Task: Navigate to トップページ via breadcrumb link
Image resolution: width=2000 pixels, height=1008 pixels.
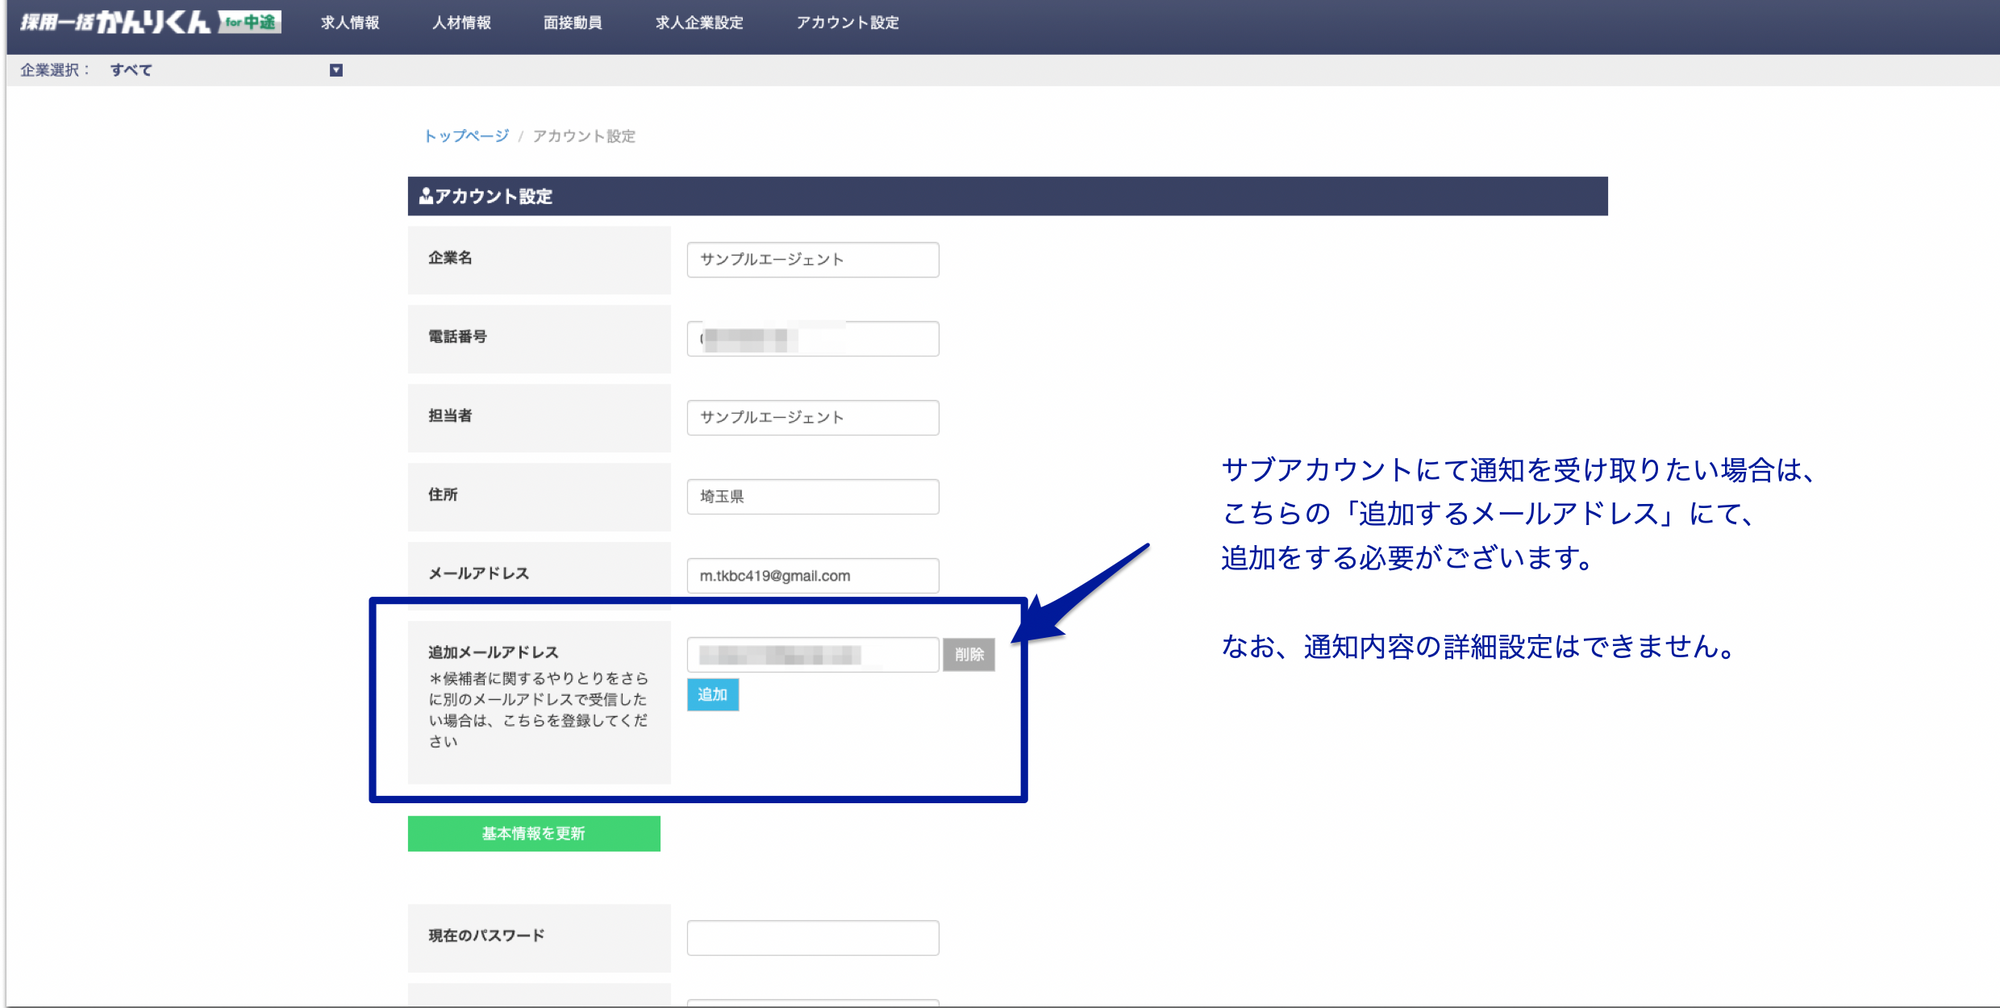Action: pos(465,136)
